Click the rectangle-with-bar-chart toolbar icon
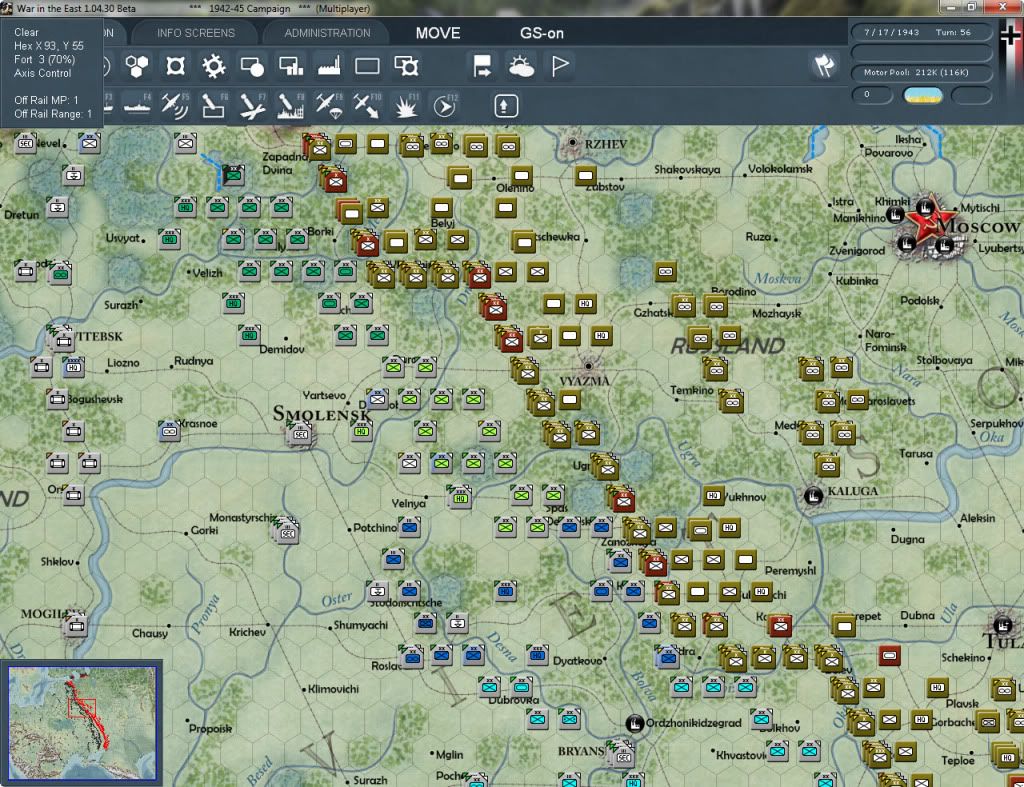The height and width of the screenshot is (787, 1024). [291, 66]
